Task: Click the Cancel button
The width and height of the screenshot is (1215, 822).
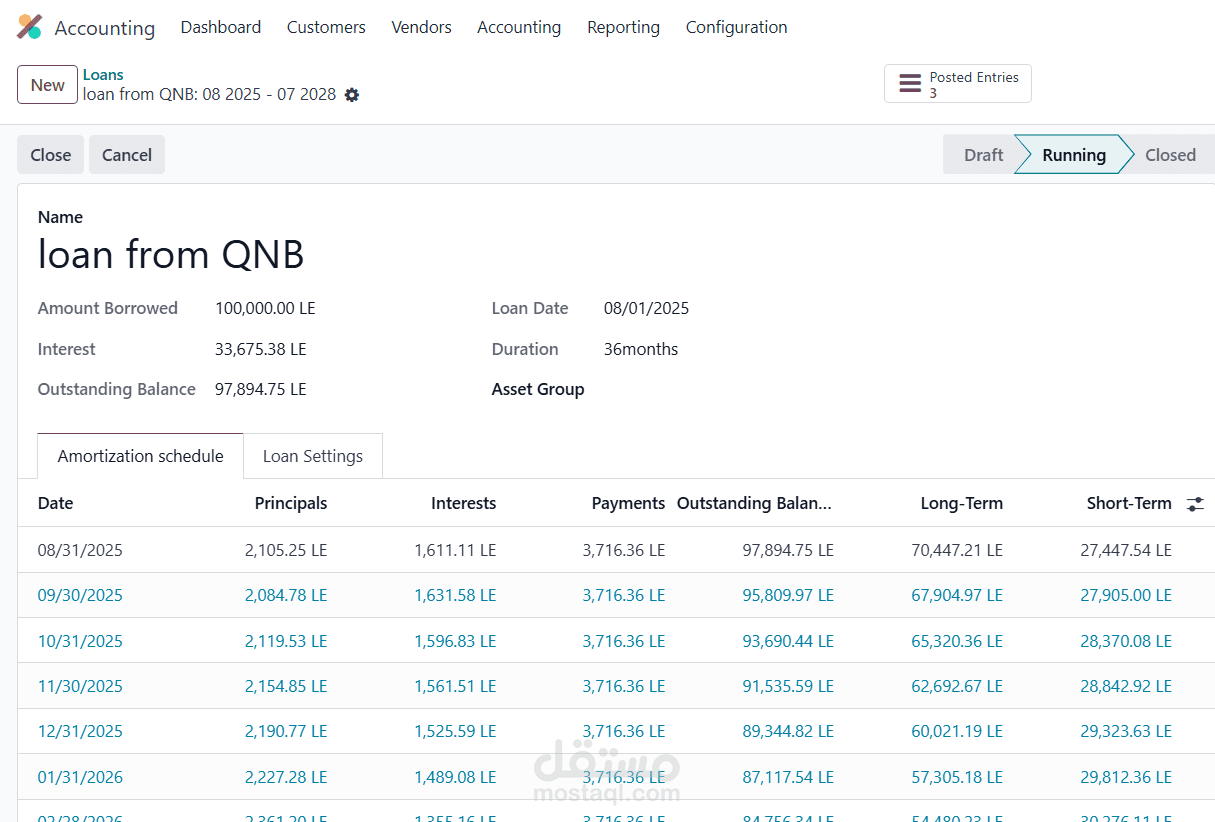Action: point(127,155)
